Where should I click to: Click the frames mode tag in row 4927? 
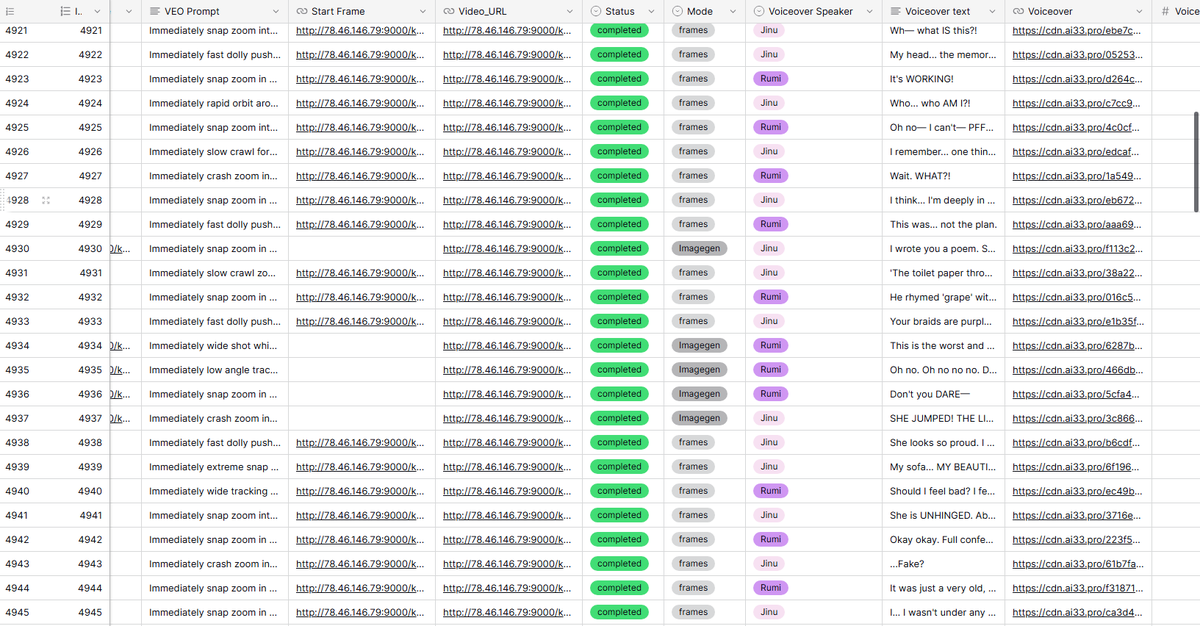pos(693,176)
